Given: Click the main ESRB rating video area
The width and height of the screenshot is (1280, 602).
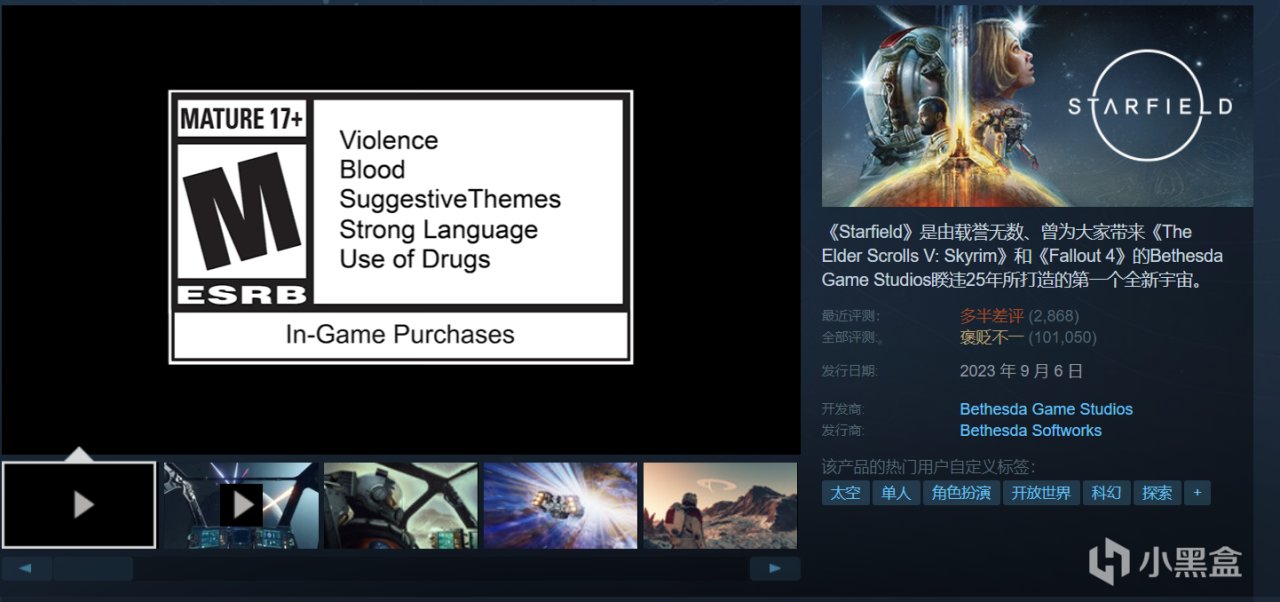Looking at the screenshot, I should 401,230.
